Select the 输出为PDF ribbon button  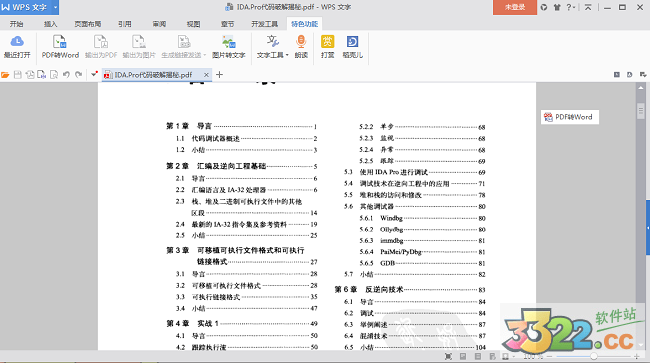[x=101, y=46]
